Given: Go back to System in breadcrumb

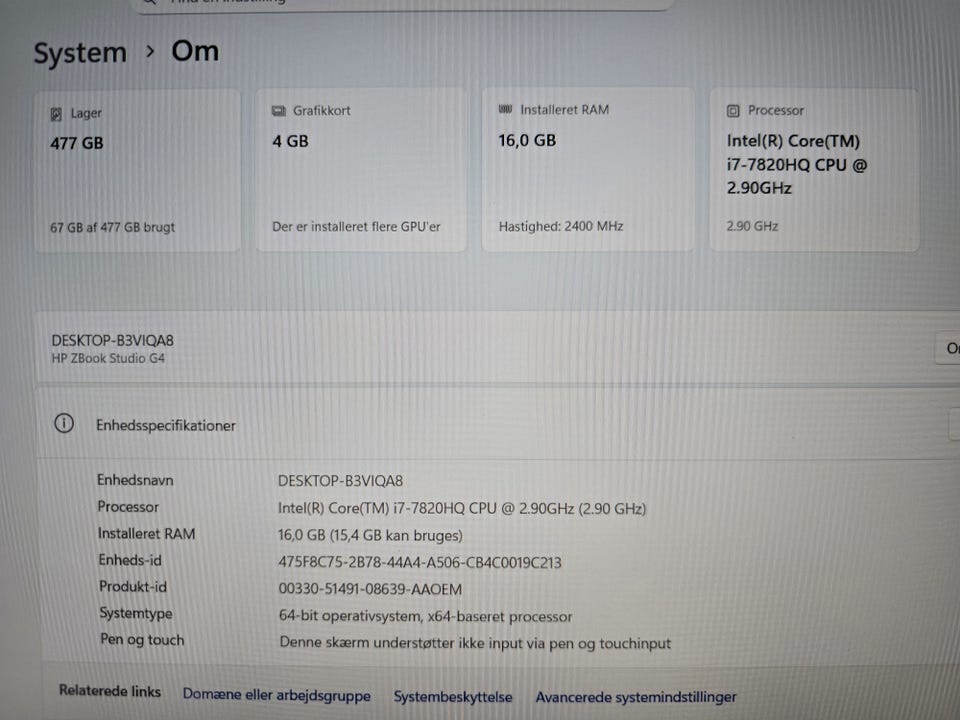Looking at the screenshot, I should pos(80,53).
